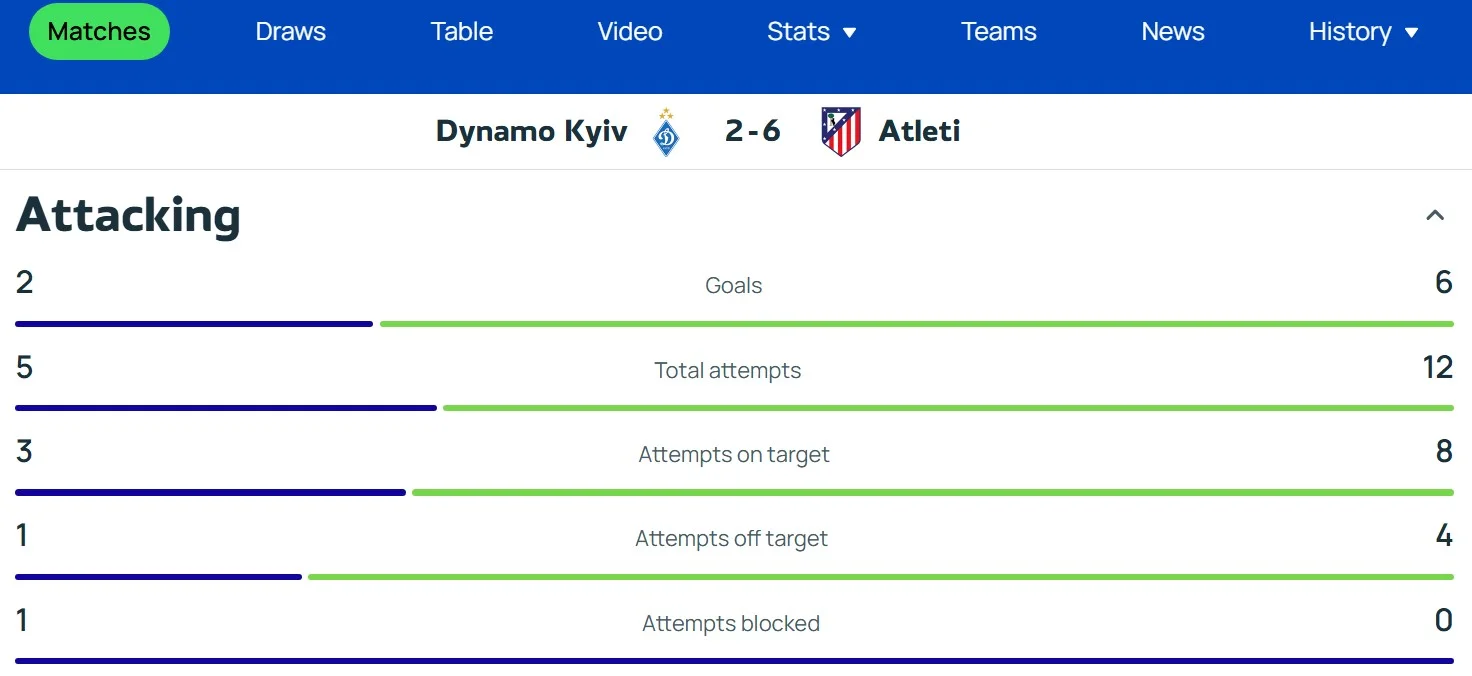
Task: Click the green Attempts off target bar
Action: (x=880, y=577)
